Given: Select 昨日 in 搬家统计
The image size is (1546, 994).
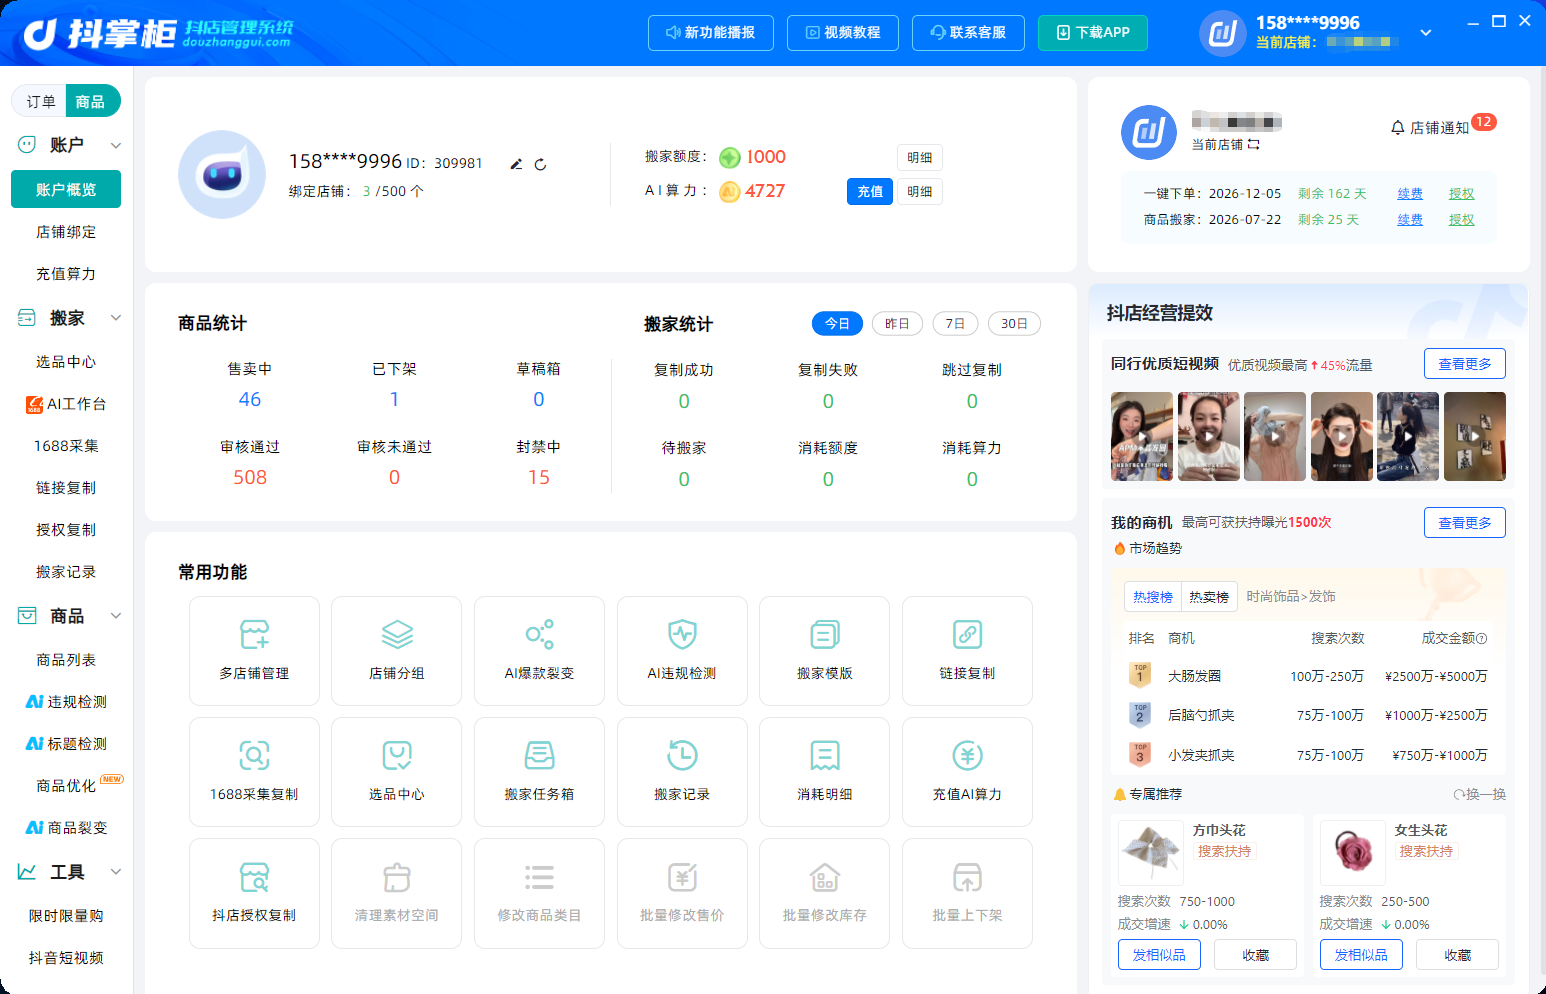Looking at the screenshot, I should coord(897,323).
